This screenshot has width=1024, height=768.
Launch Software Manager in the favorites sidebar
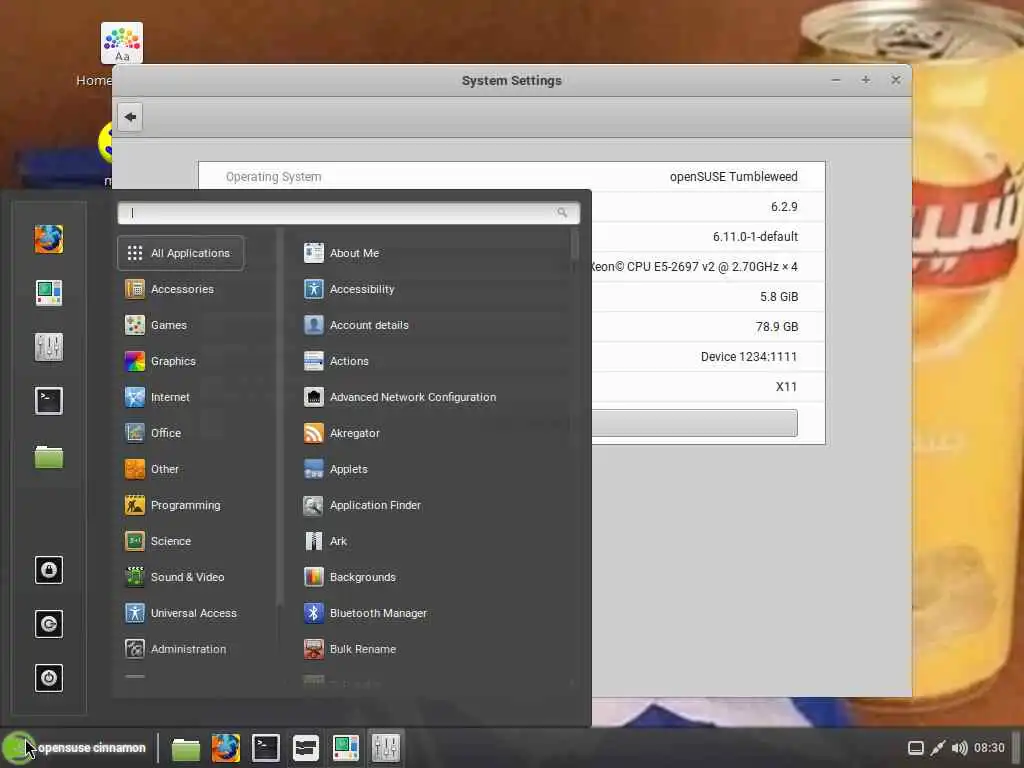tap(49, 293)
